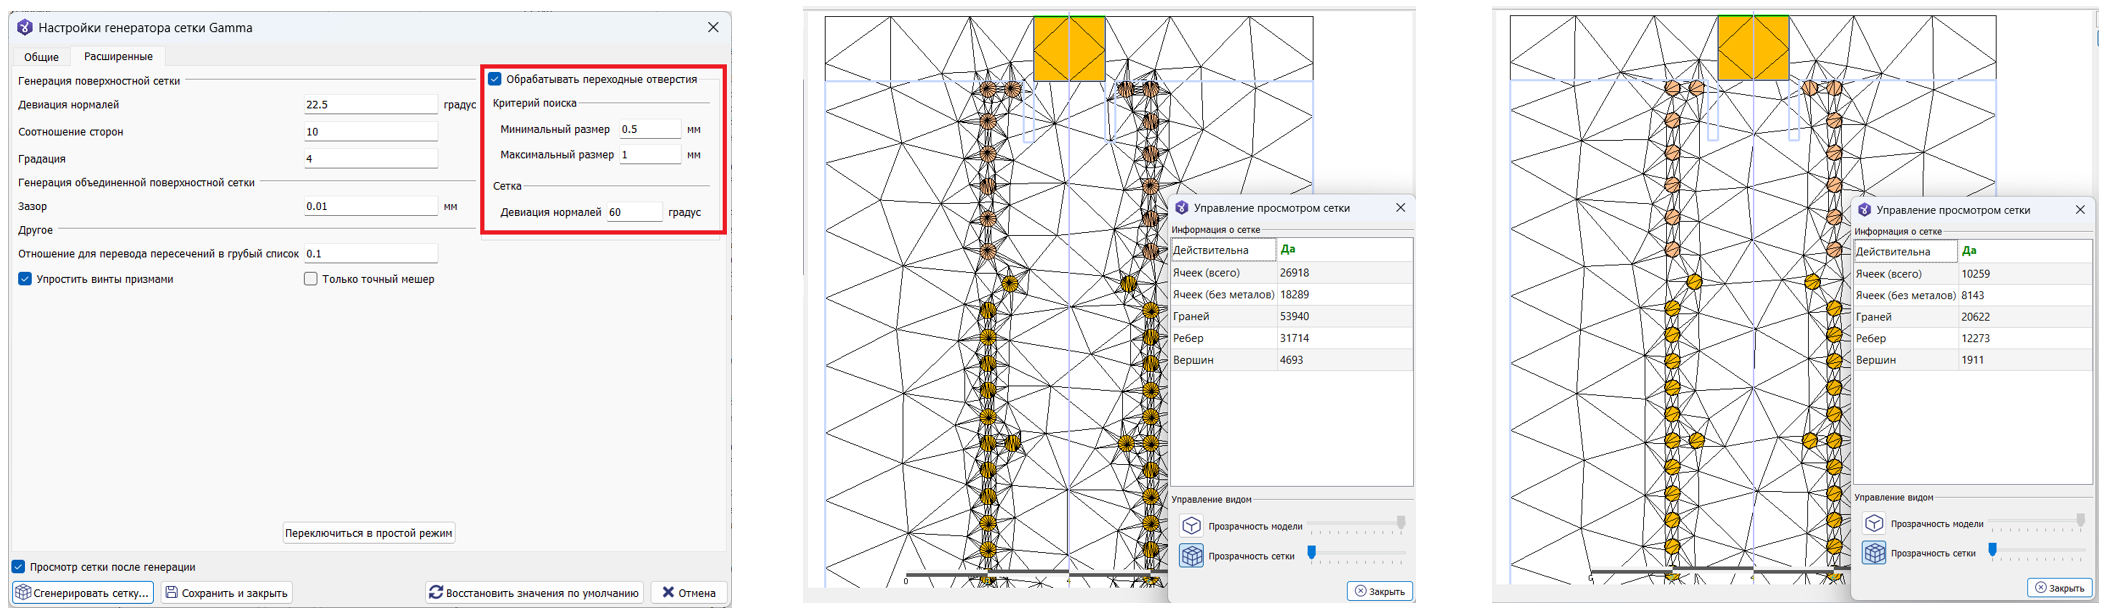
Task: Click the 'Сетка' section 'Девиация нормалей' field with value 60
Action: coord(635,212)
